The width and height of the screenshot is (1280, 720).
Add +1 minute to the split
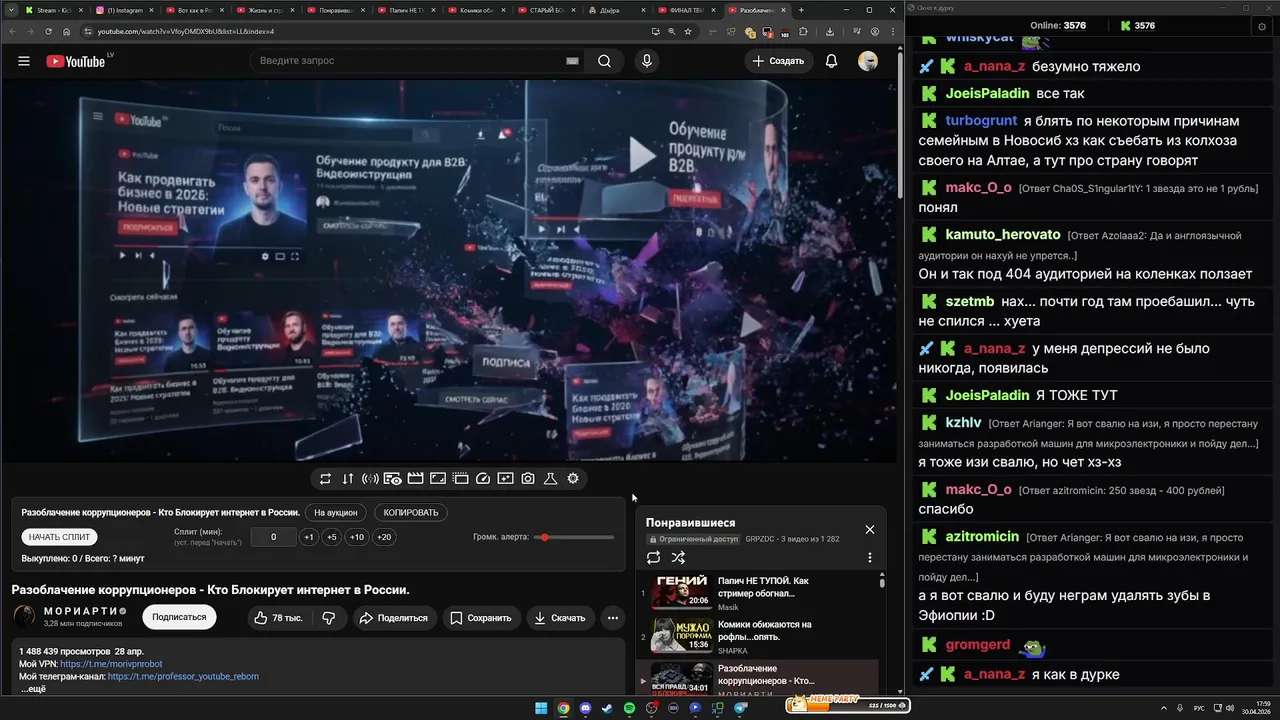coord(309,537)
